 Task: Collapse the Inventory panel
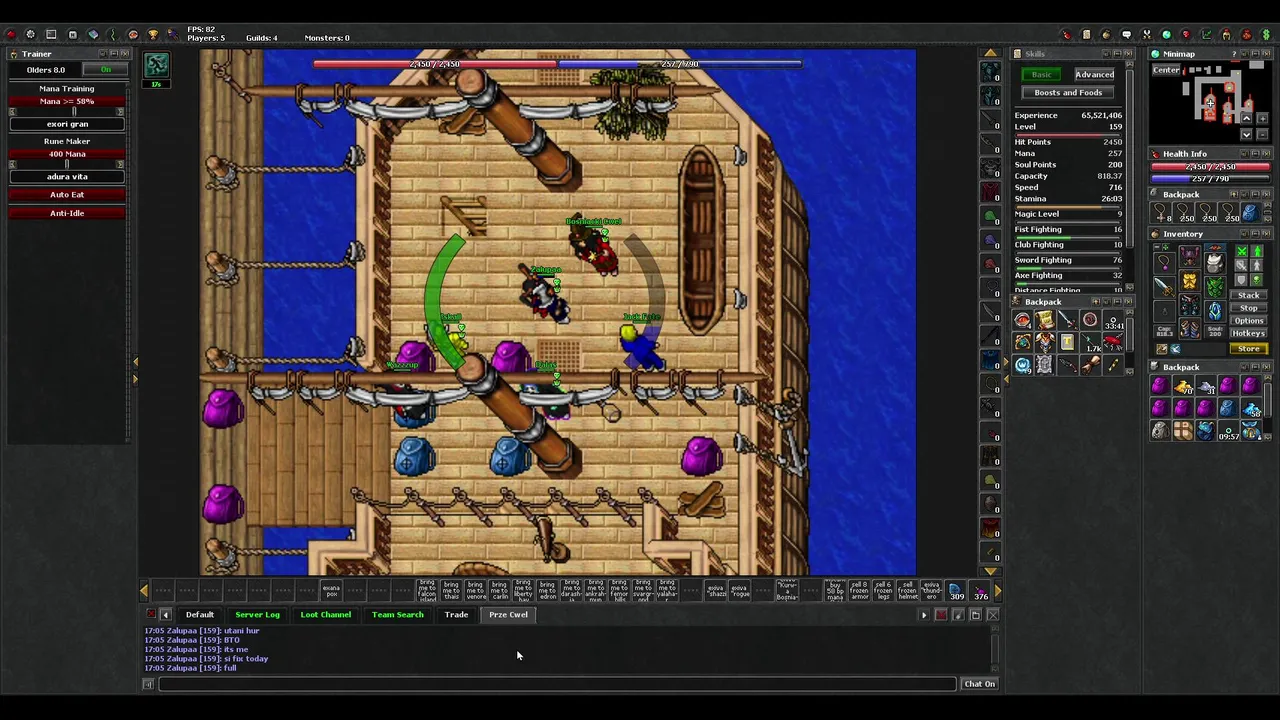tap(1255, 234)
